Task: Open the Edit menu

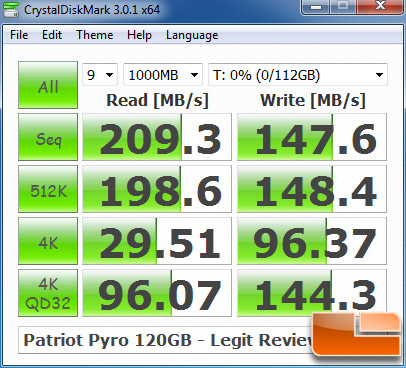Action: coord(52,35)
